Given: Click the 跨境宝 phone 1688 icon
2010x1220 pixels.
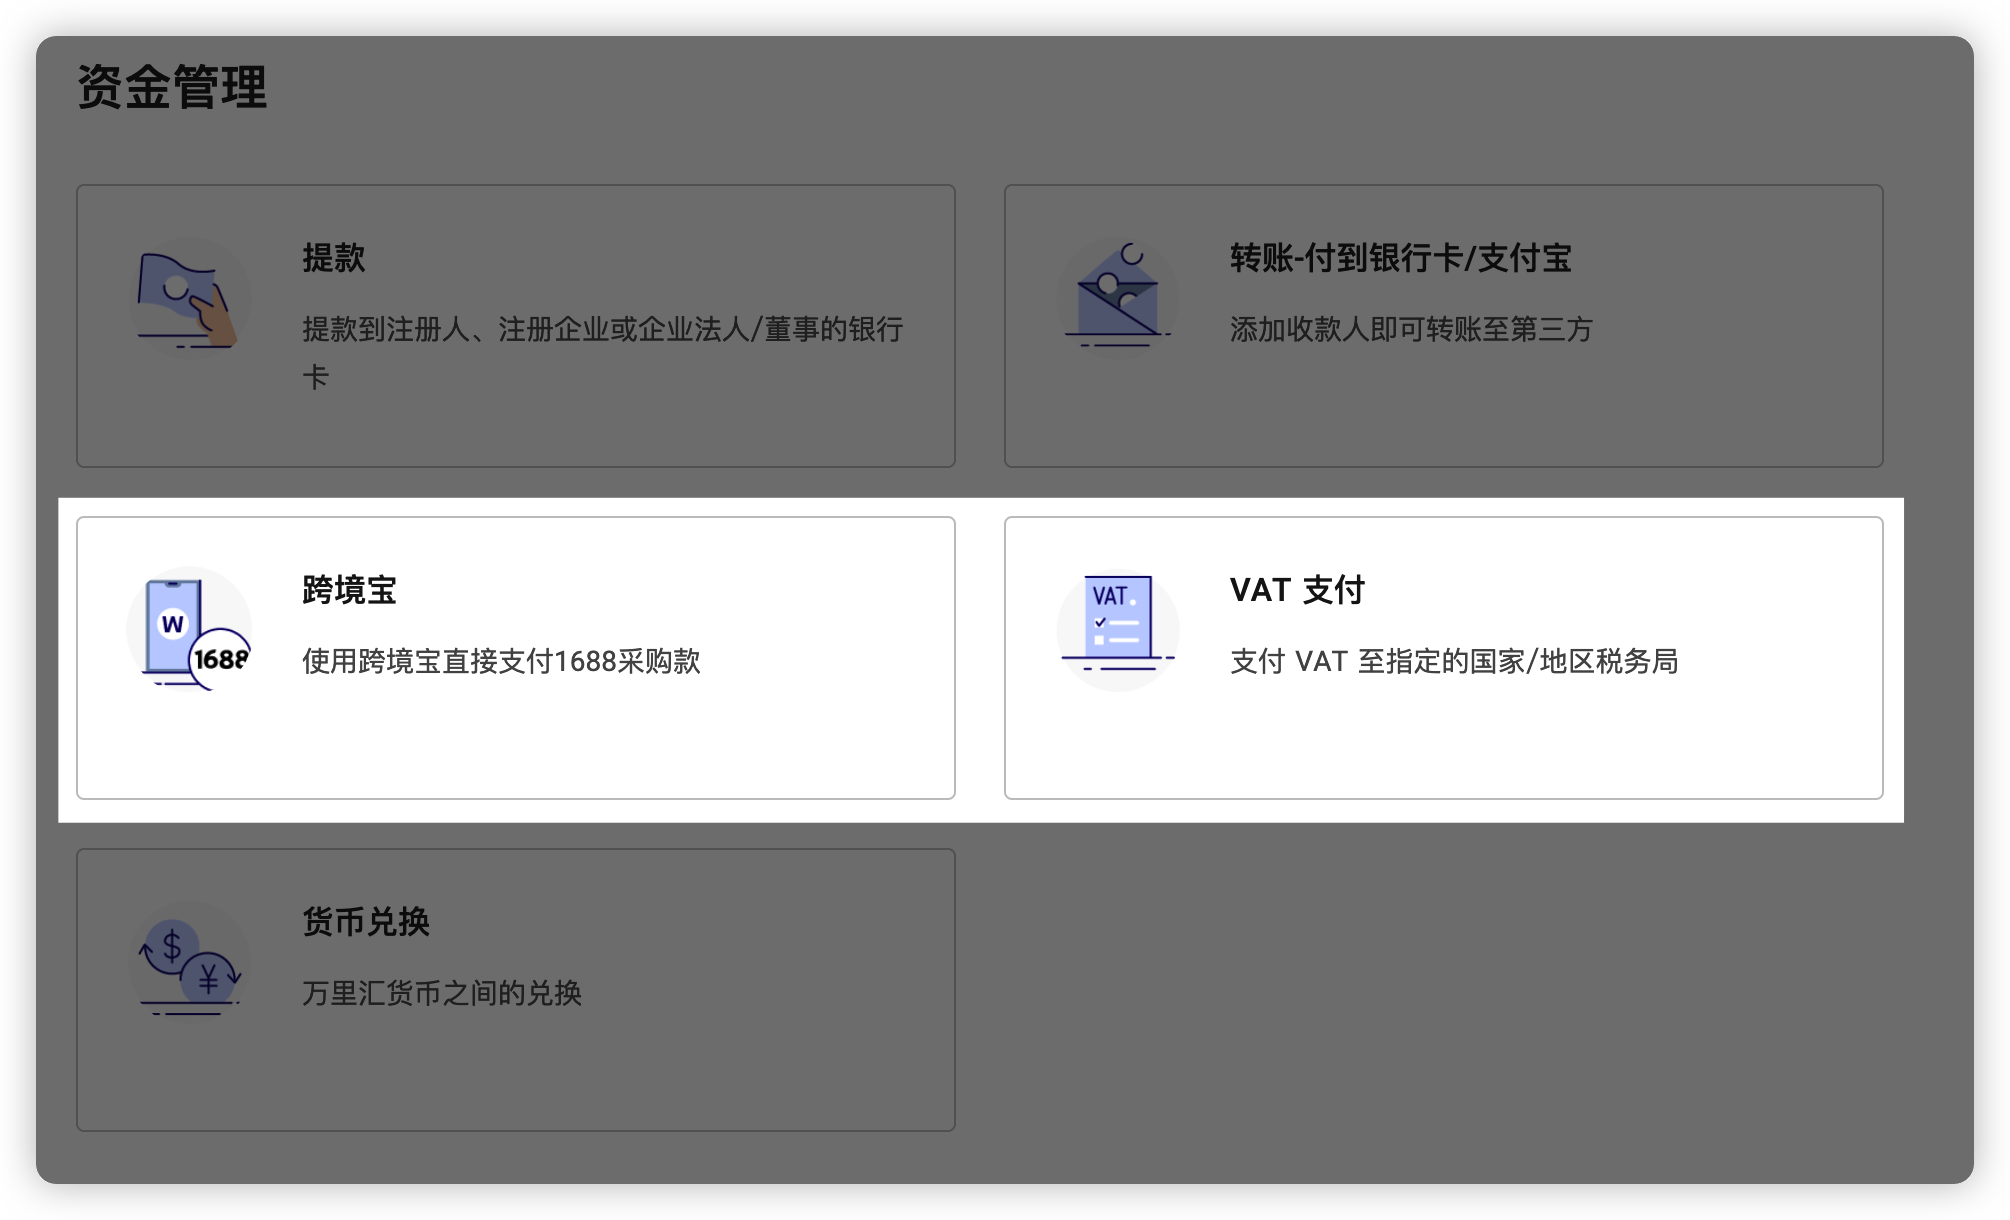Looking at the screenshot, I should [189, 630].
